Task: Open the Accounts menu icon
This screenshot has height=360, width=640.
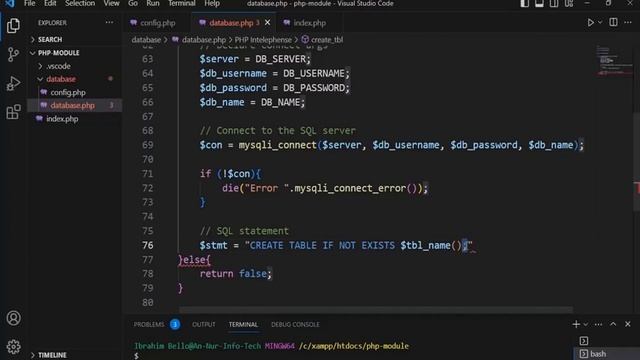Action: coord(13,318)
